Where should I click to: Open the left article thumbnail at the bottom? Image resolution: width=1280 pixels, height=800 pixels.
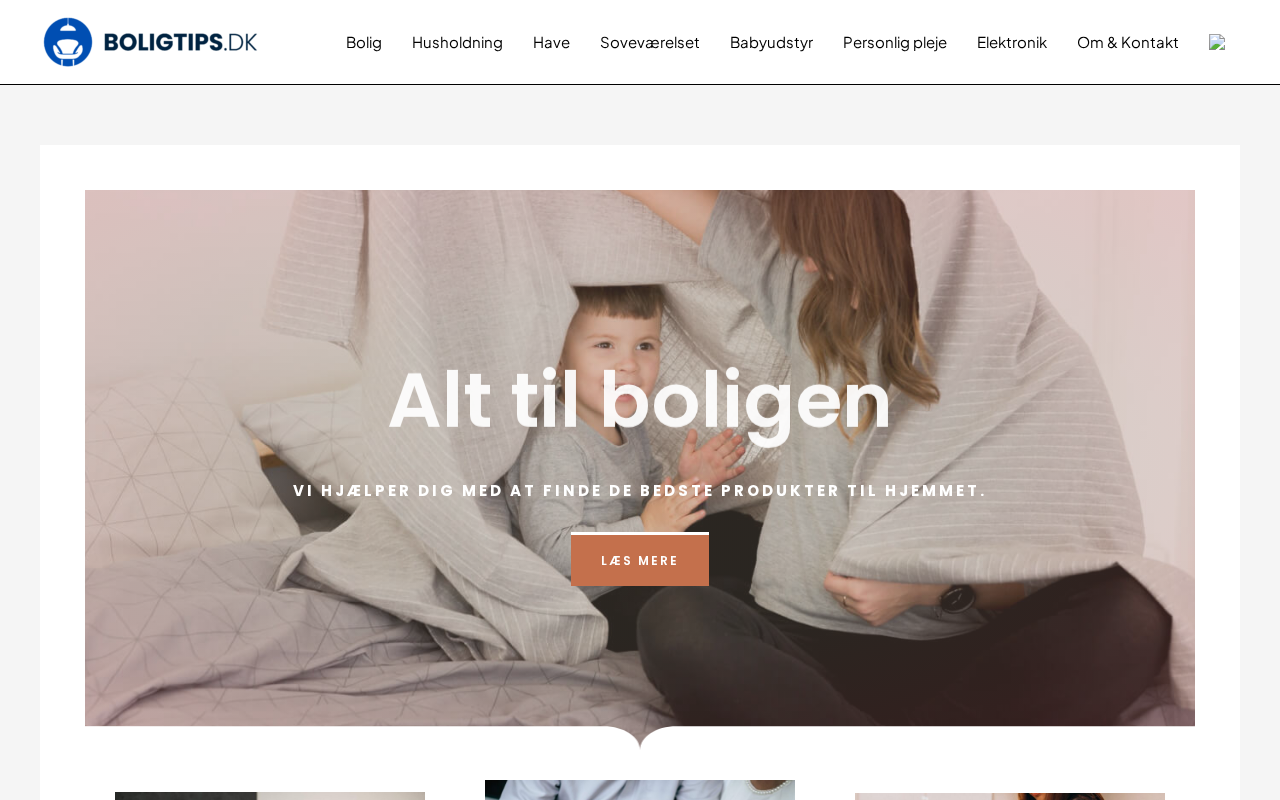point(270,796)
